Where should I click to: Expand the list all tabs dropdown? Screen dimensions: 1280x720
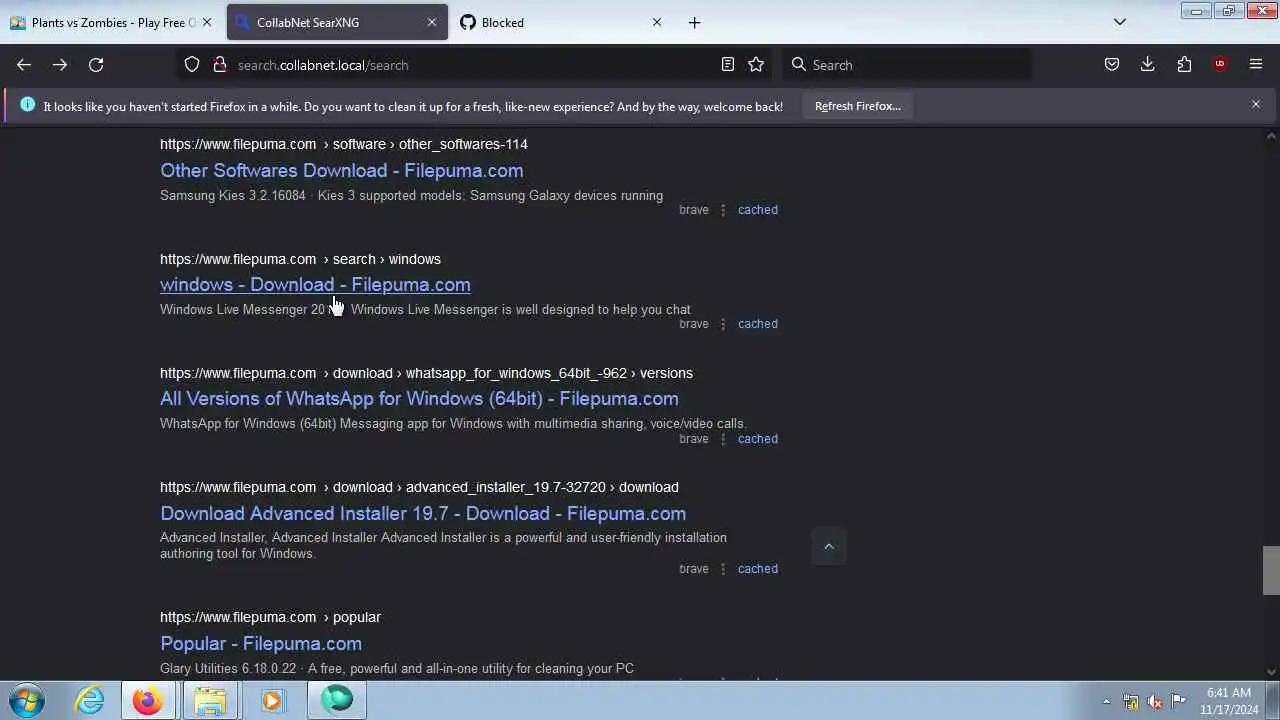click(1120, 22)
